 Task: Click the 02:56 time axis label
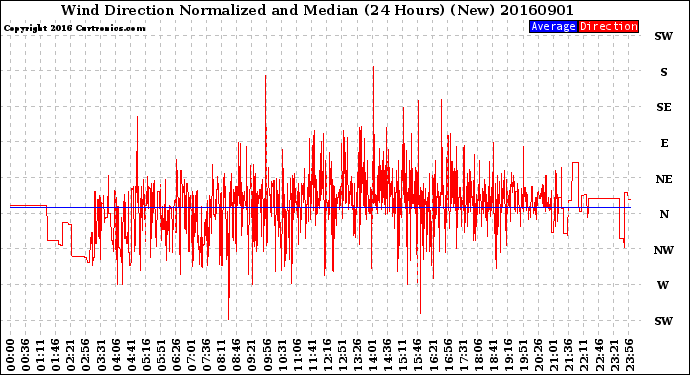[x=86, y=355]
